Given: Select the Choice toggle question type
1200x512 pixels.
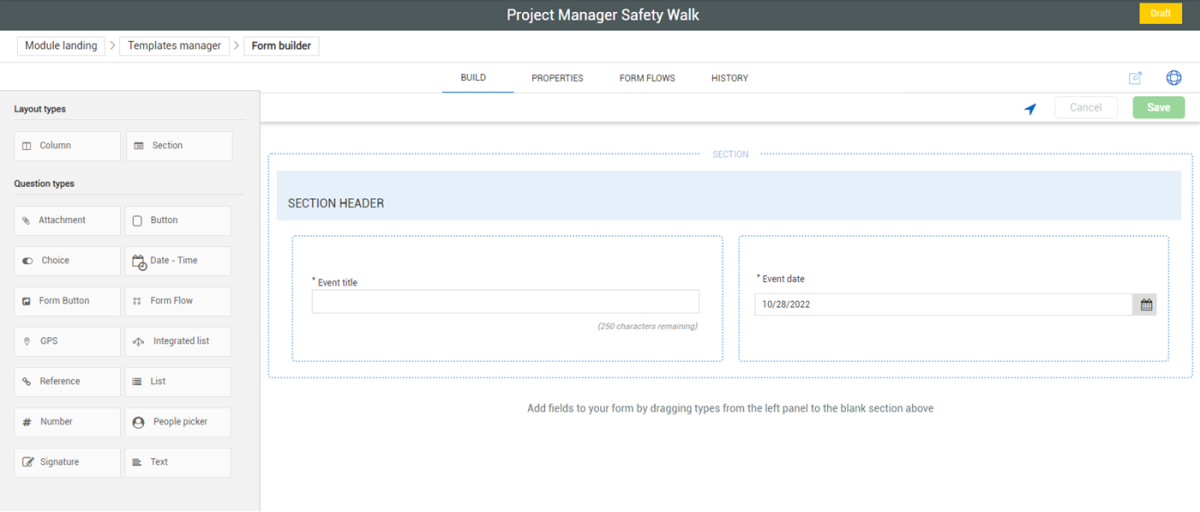Looking at the screenshot, I should tap(67, 261).
